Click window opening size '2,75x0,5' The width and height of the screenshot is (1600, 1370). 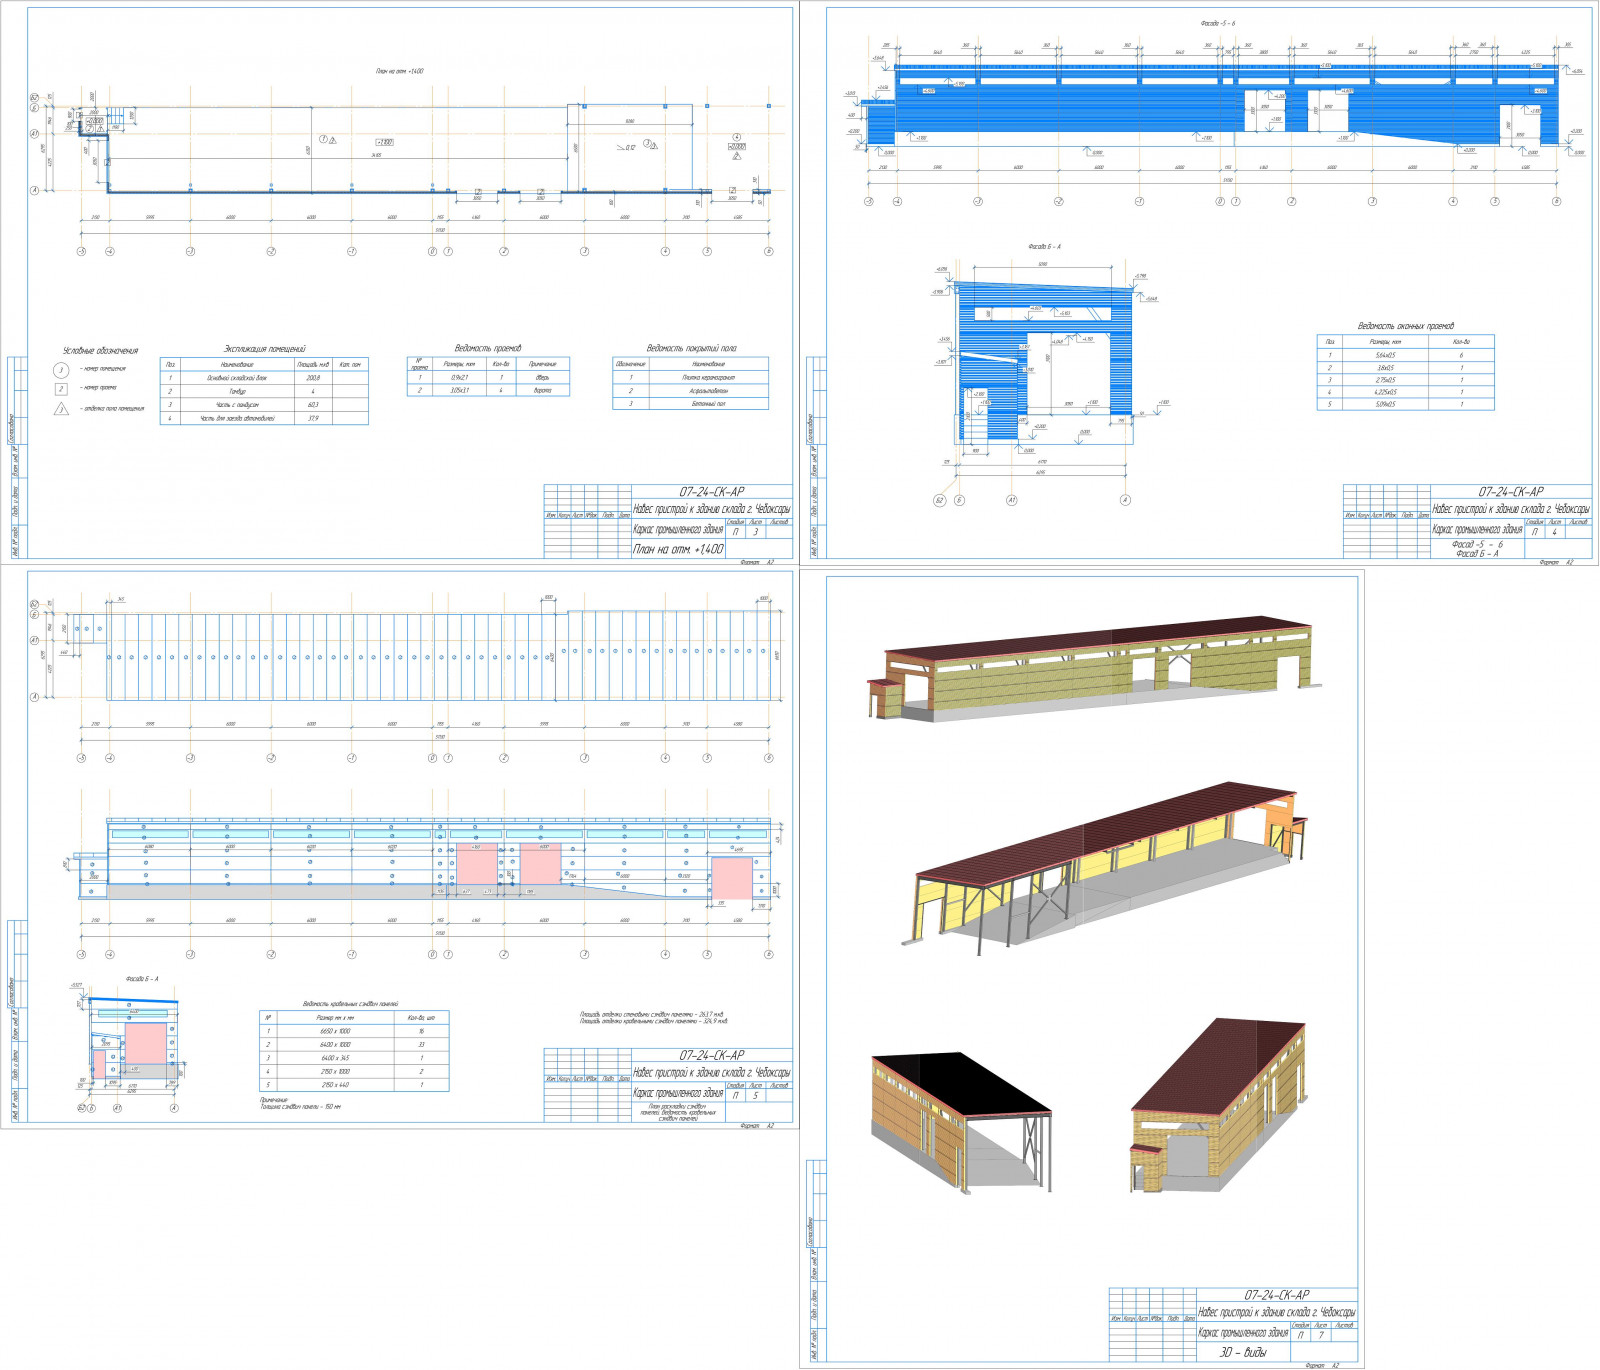tap(1385, 380)
